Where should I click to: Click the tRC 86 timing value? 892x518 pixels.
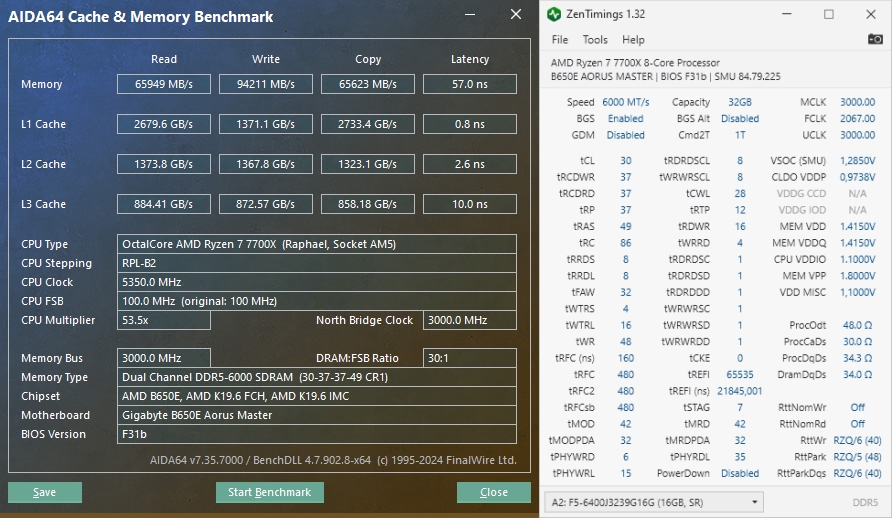tap(626, 243)
